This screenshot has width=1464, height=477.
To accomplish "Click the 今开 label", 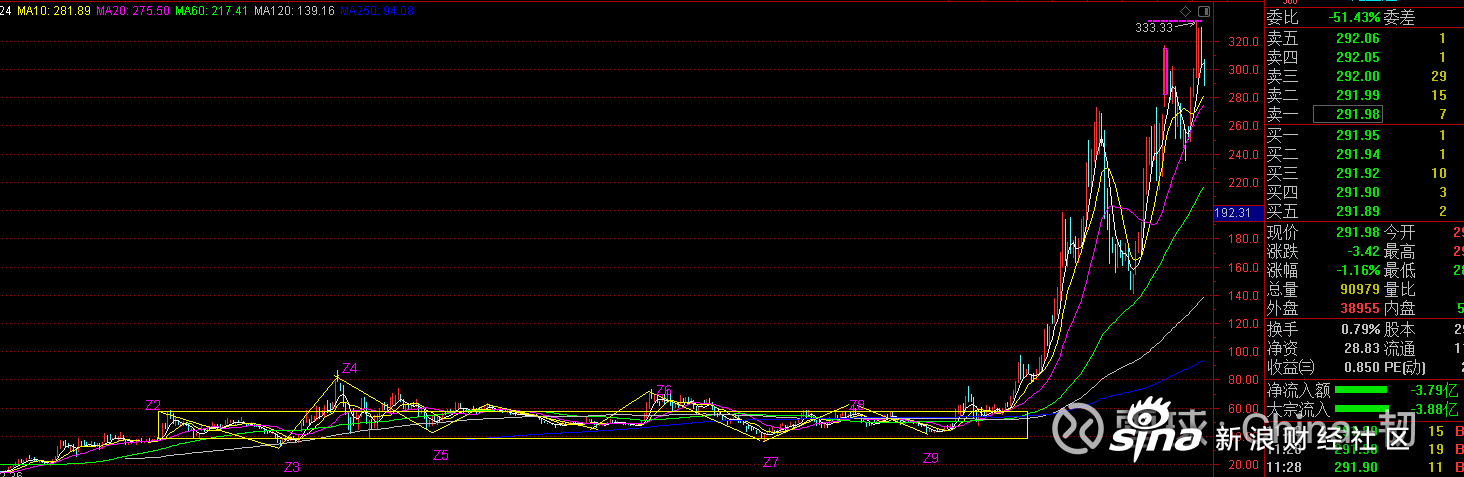I will coord(1399,232).
